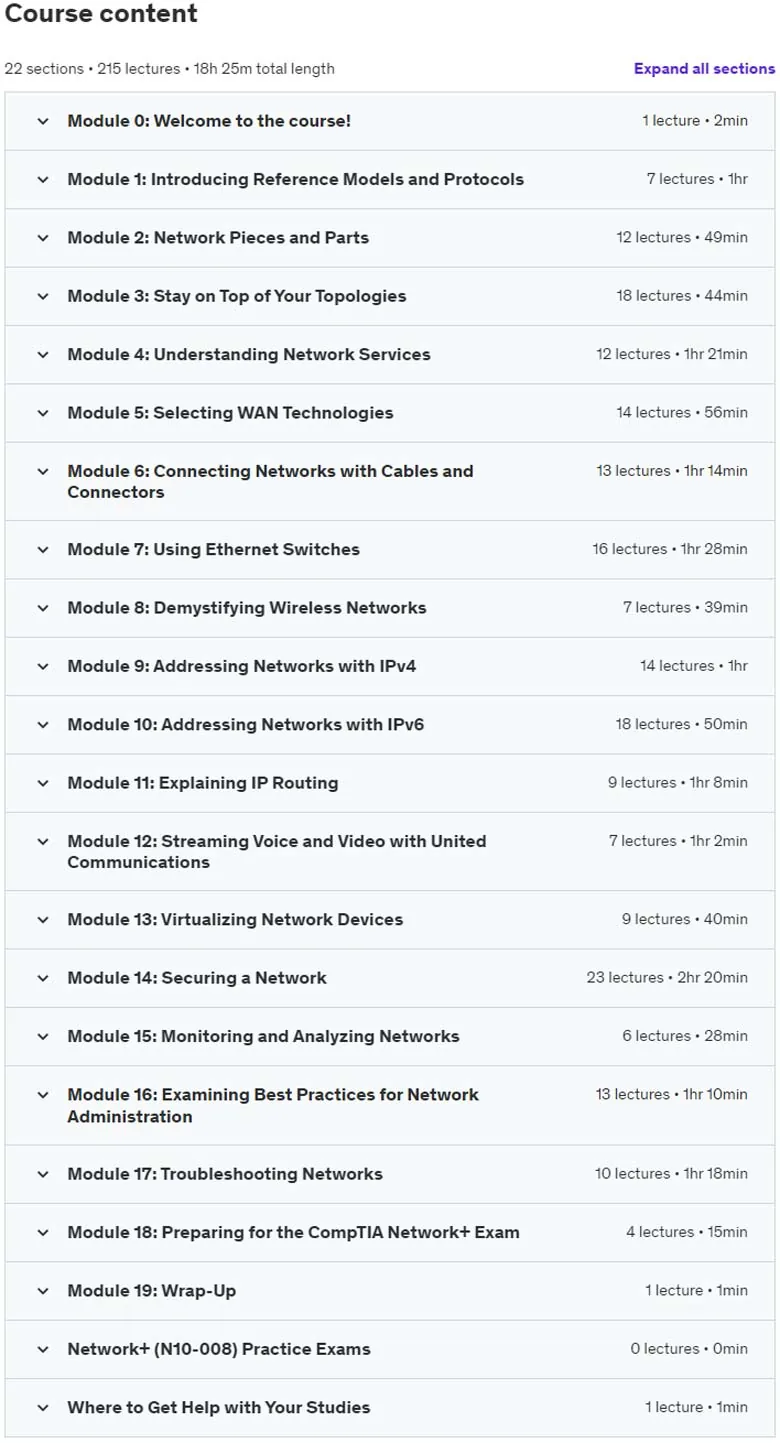Image resolution: width=780 pixels, height=1443 pixels.
Task: Expand chevron next to Module 7 Ethernet Switches
Action: tap(42, 550)
